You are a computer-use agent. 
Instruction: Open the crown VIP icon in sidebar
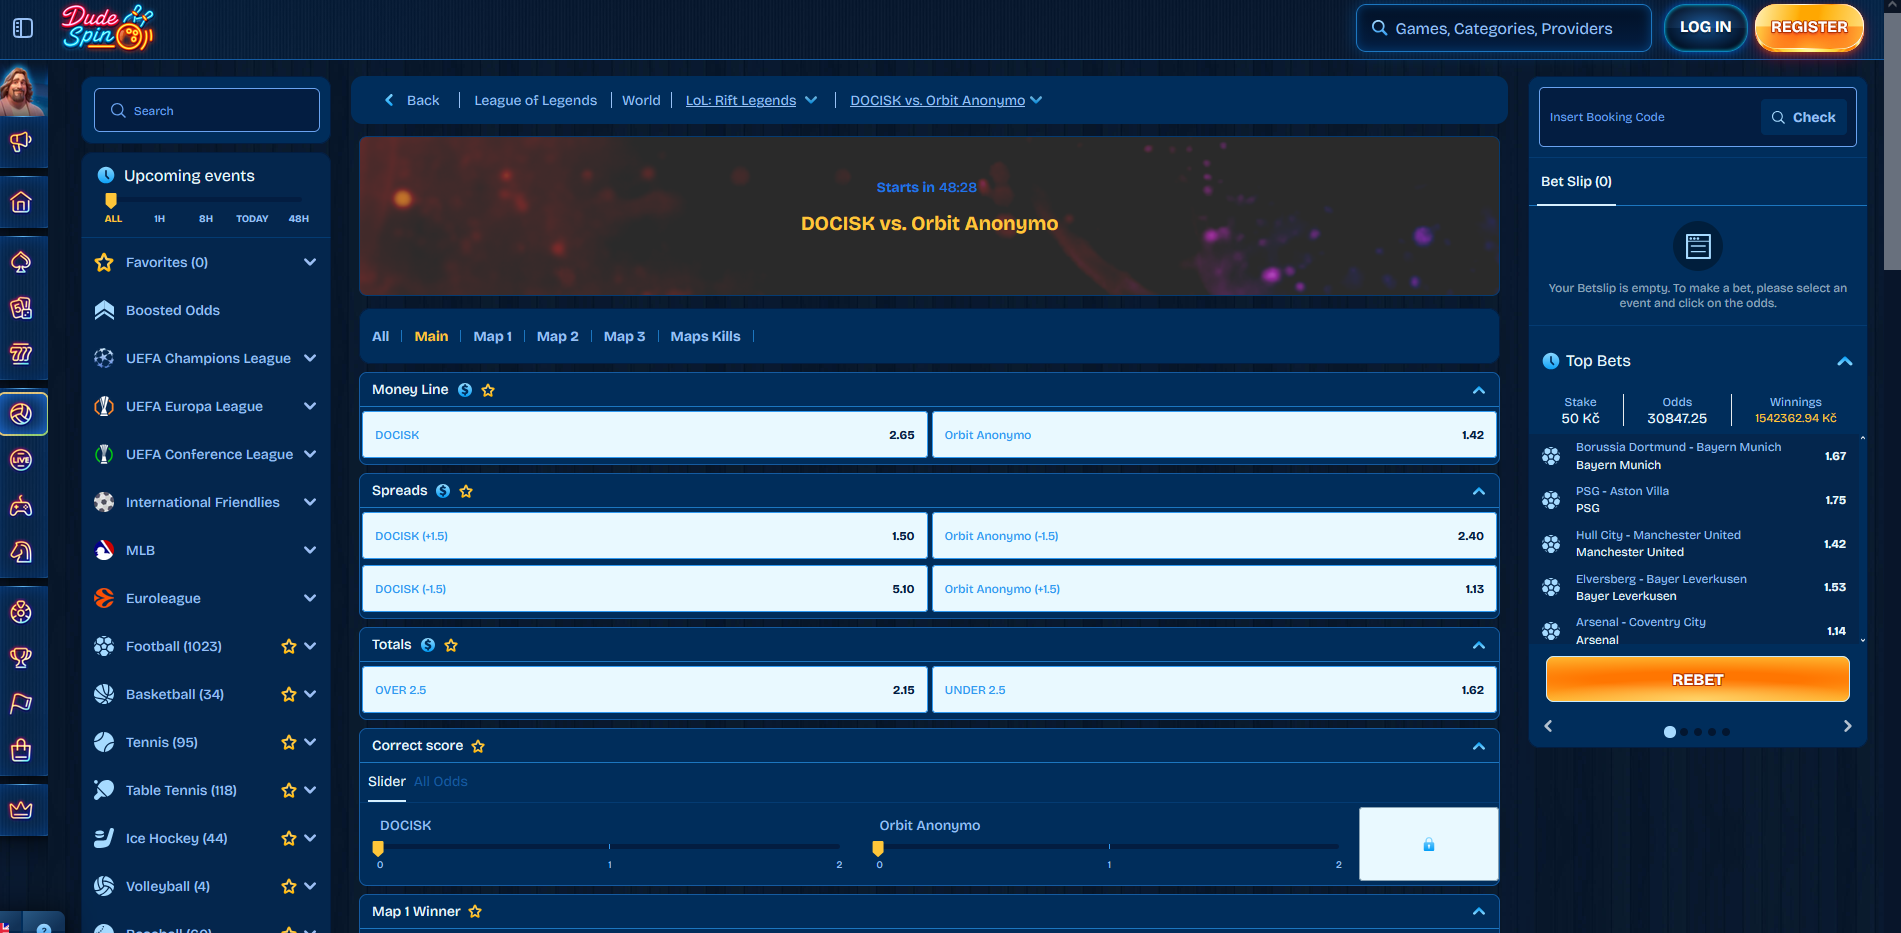pos(21,809)
